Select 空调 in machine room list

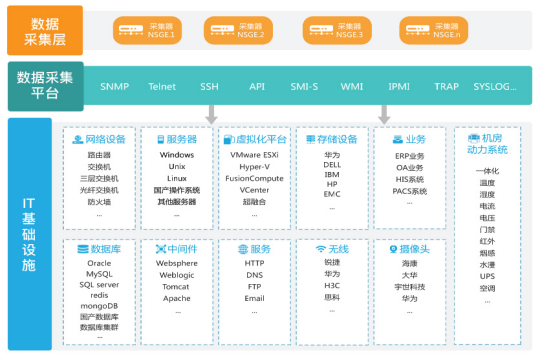click(487, 288)
